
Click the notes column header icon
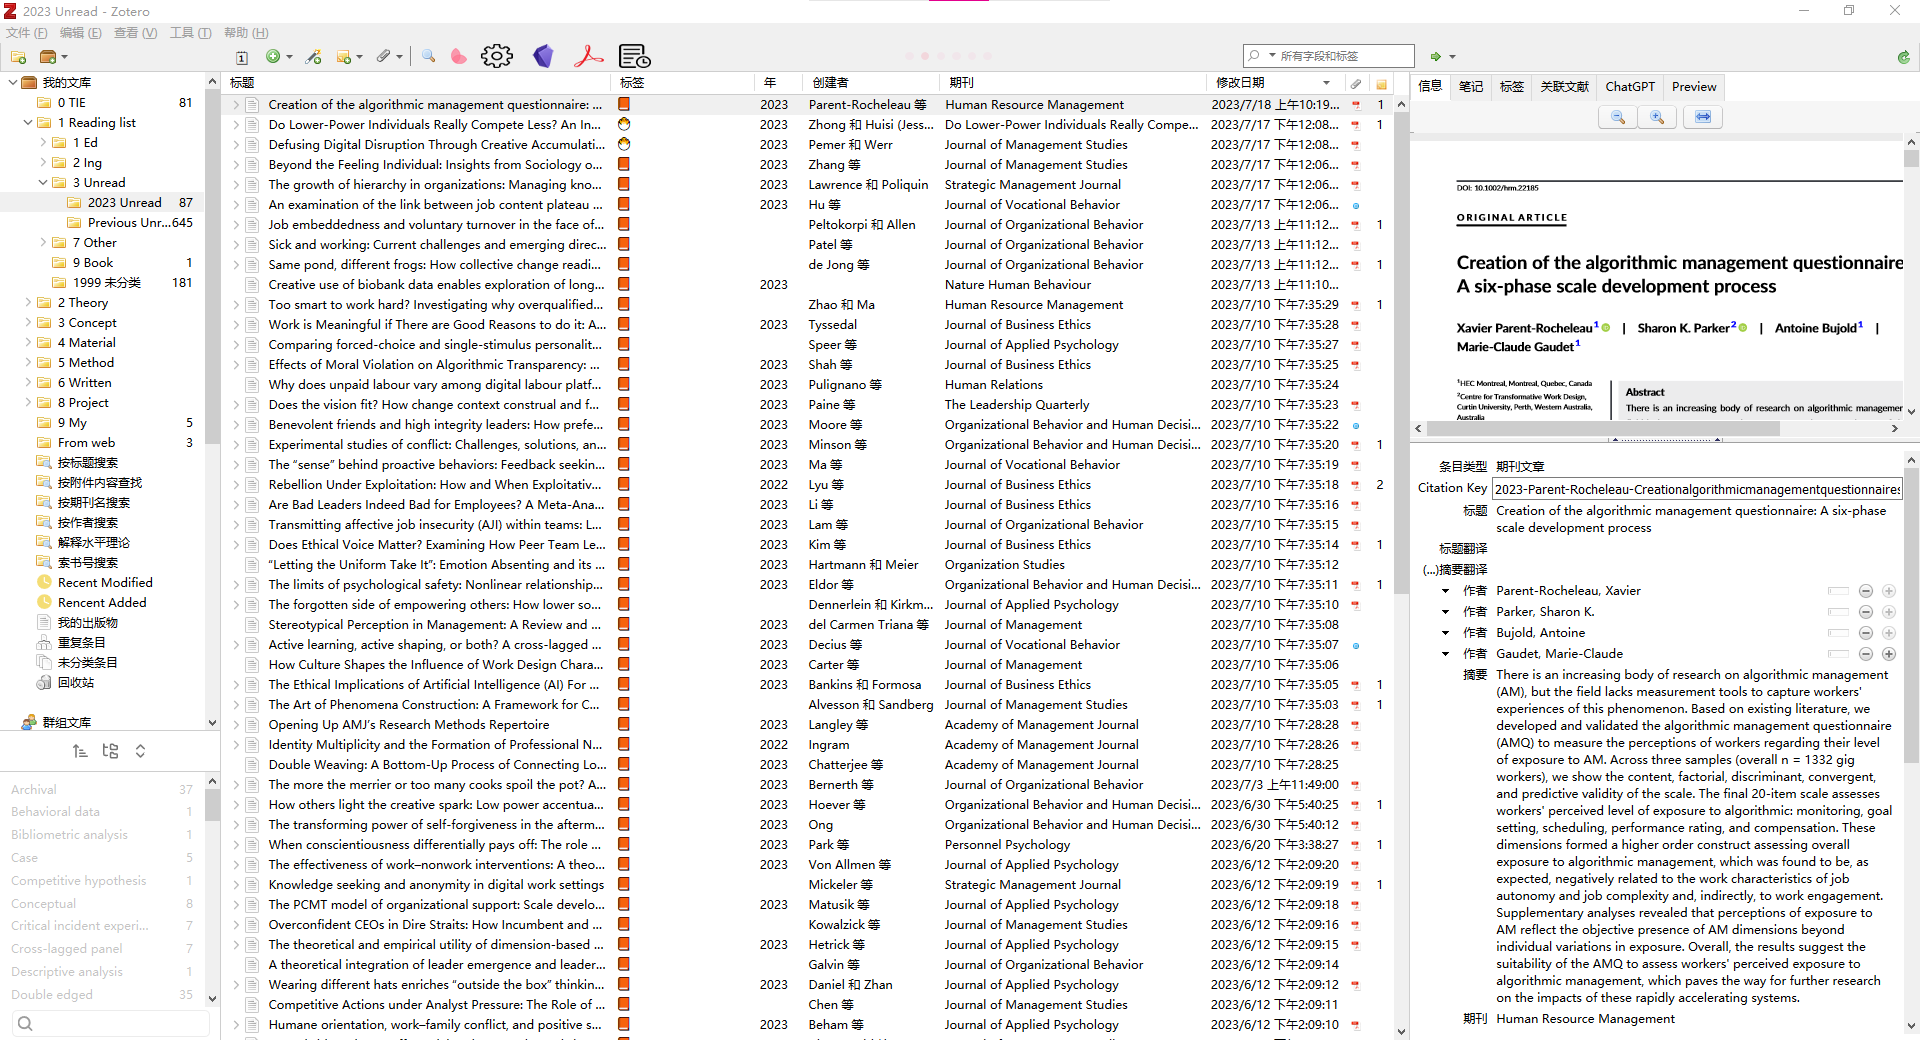[1381, 83]
